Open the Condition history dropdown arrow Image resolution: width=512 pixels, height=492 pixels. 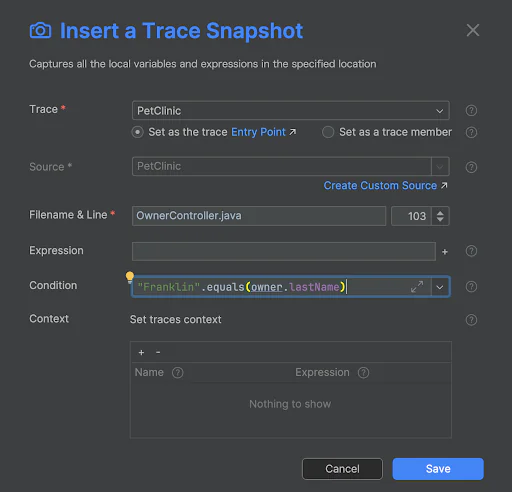(x=440, y=287)
